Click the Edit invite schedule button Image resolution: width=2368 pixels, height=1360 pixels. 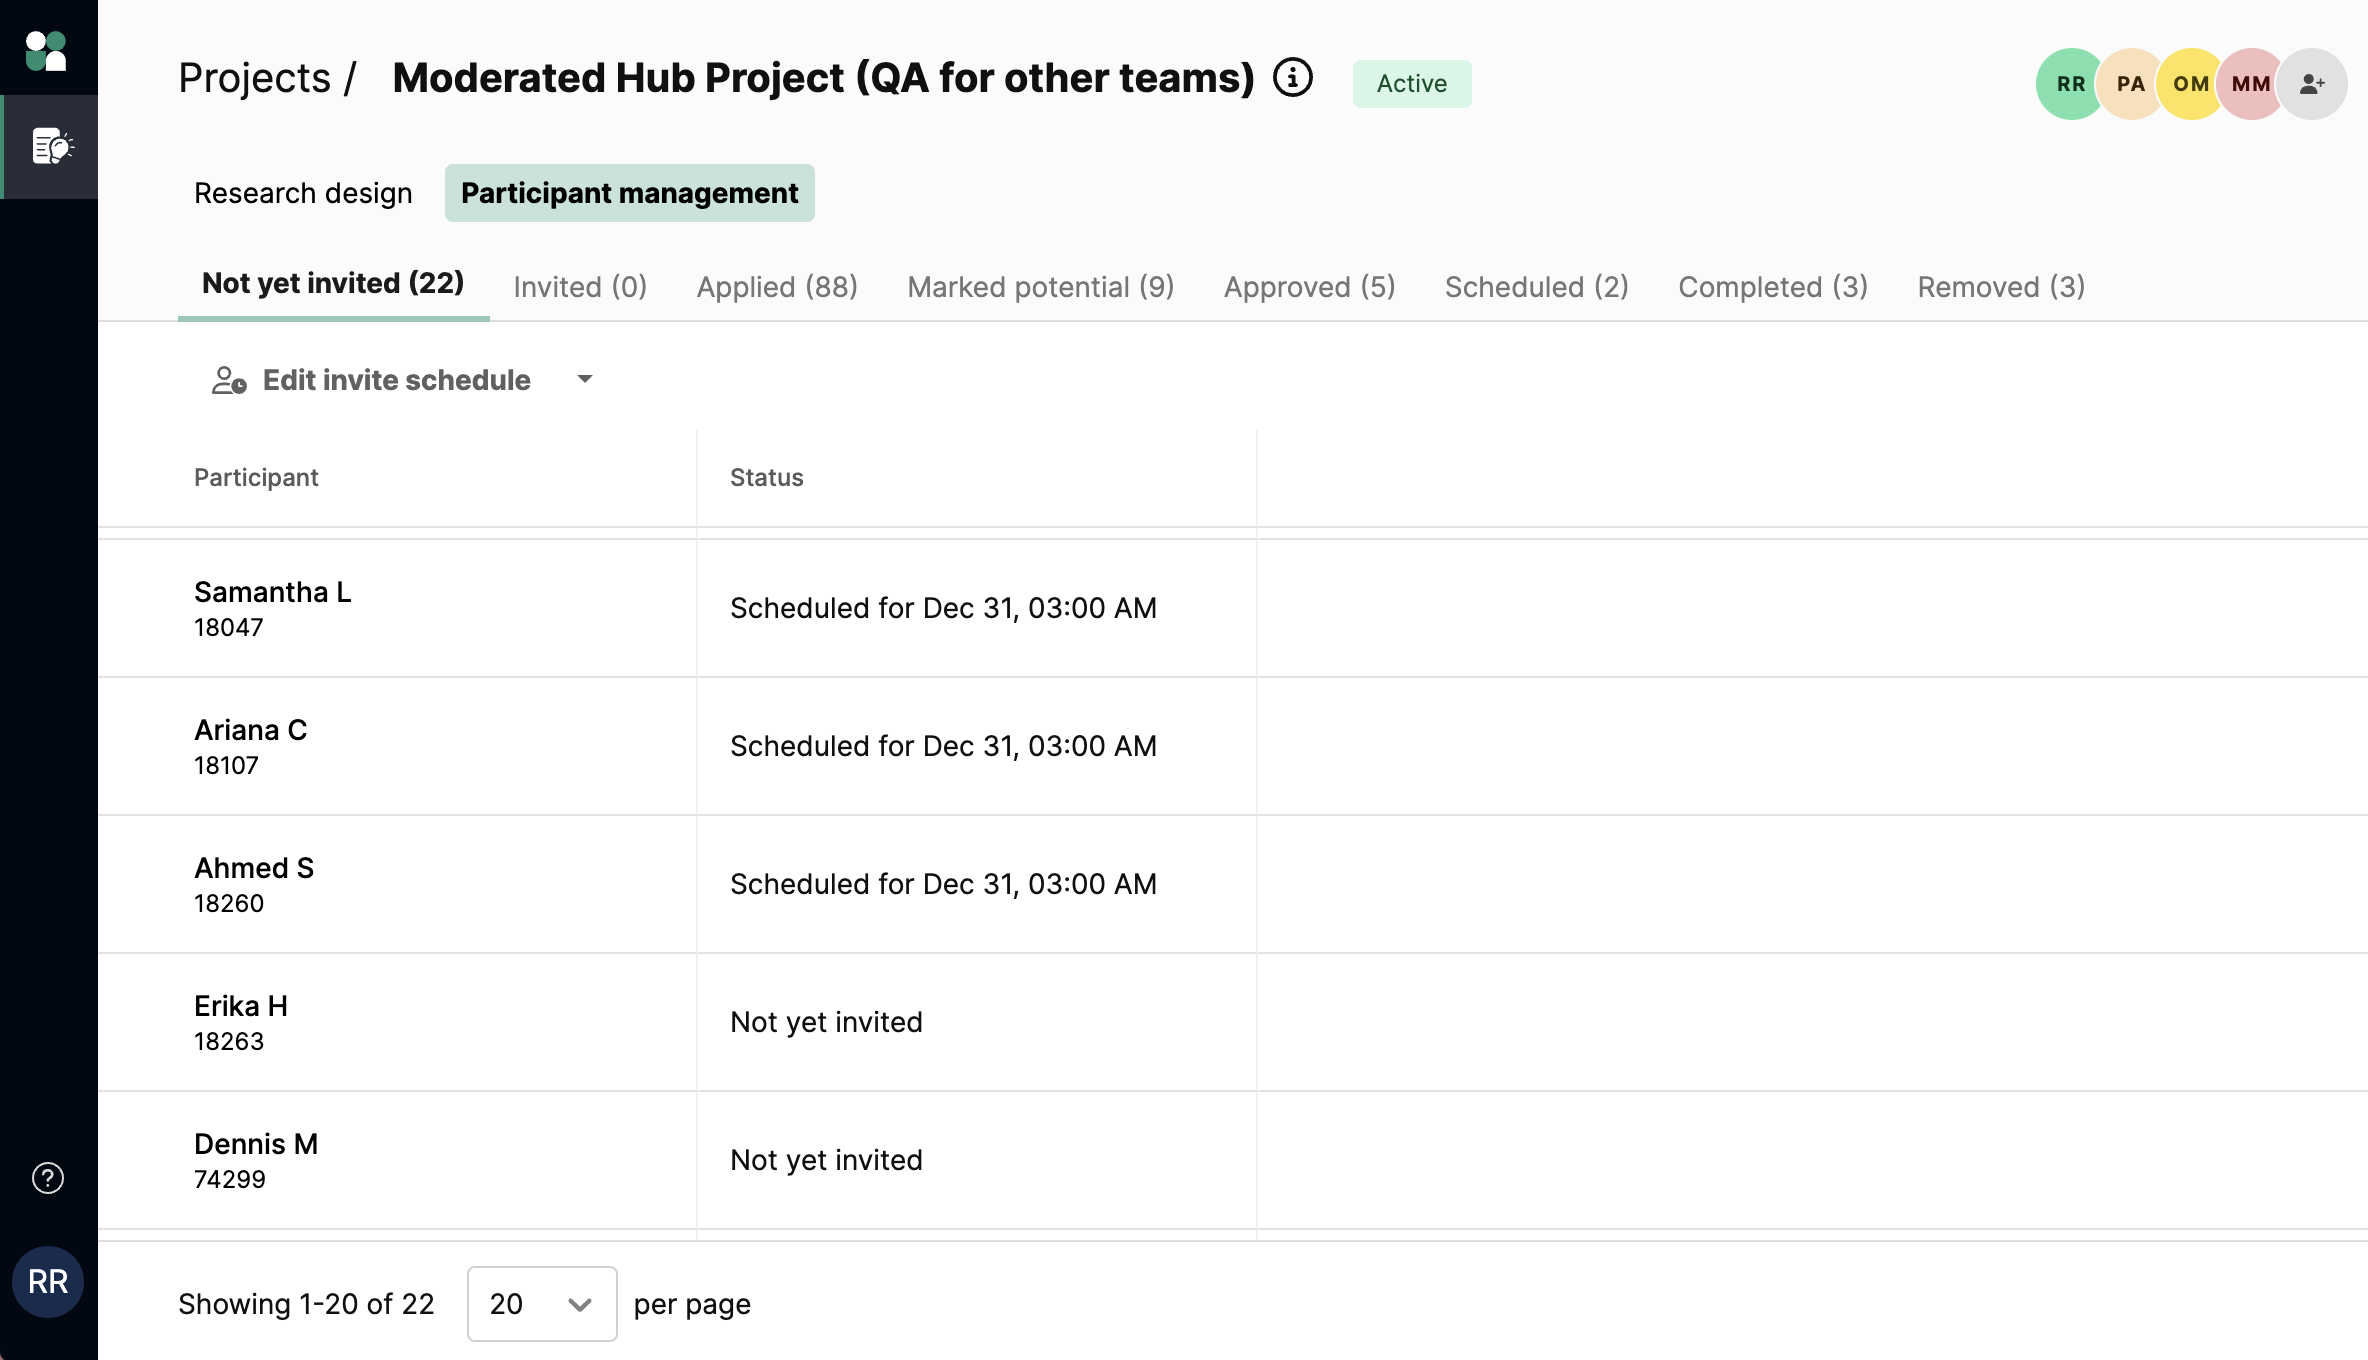[396, 380]
